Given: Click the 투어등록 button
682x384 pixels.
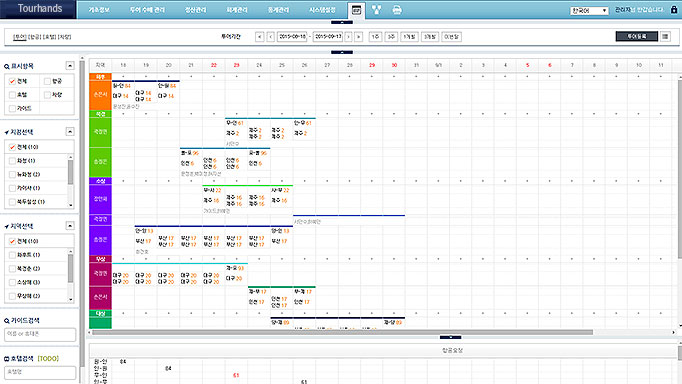Looking at the screenshot, I should [x=637, y=37].
